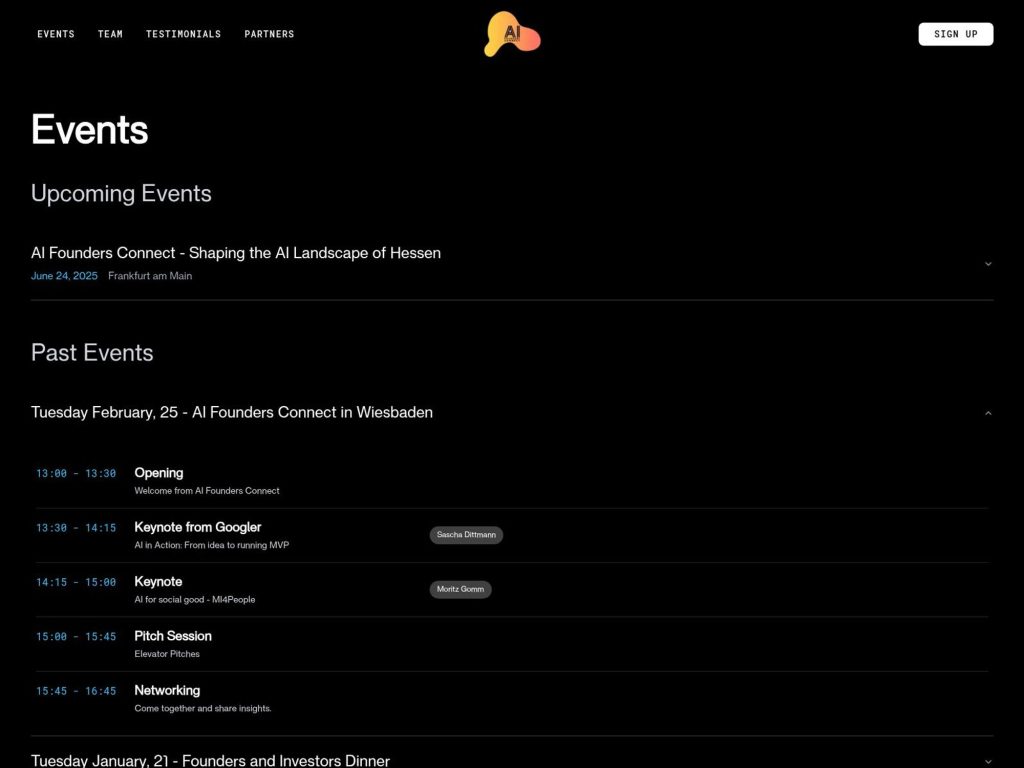
Task: Click the AI for social good keynote
Action: (159, 581)
